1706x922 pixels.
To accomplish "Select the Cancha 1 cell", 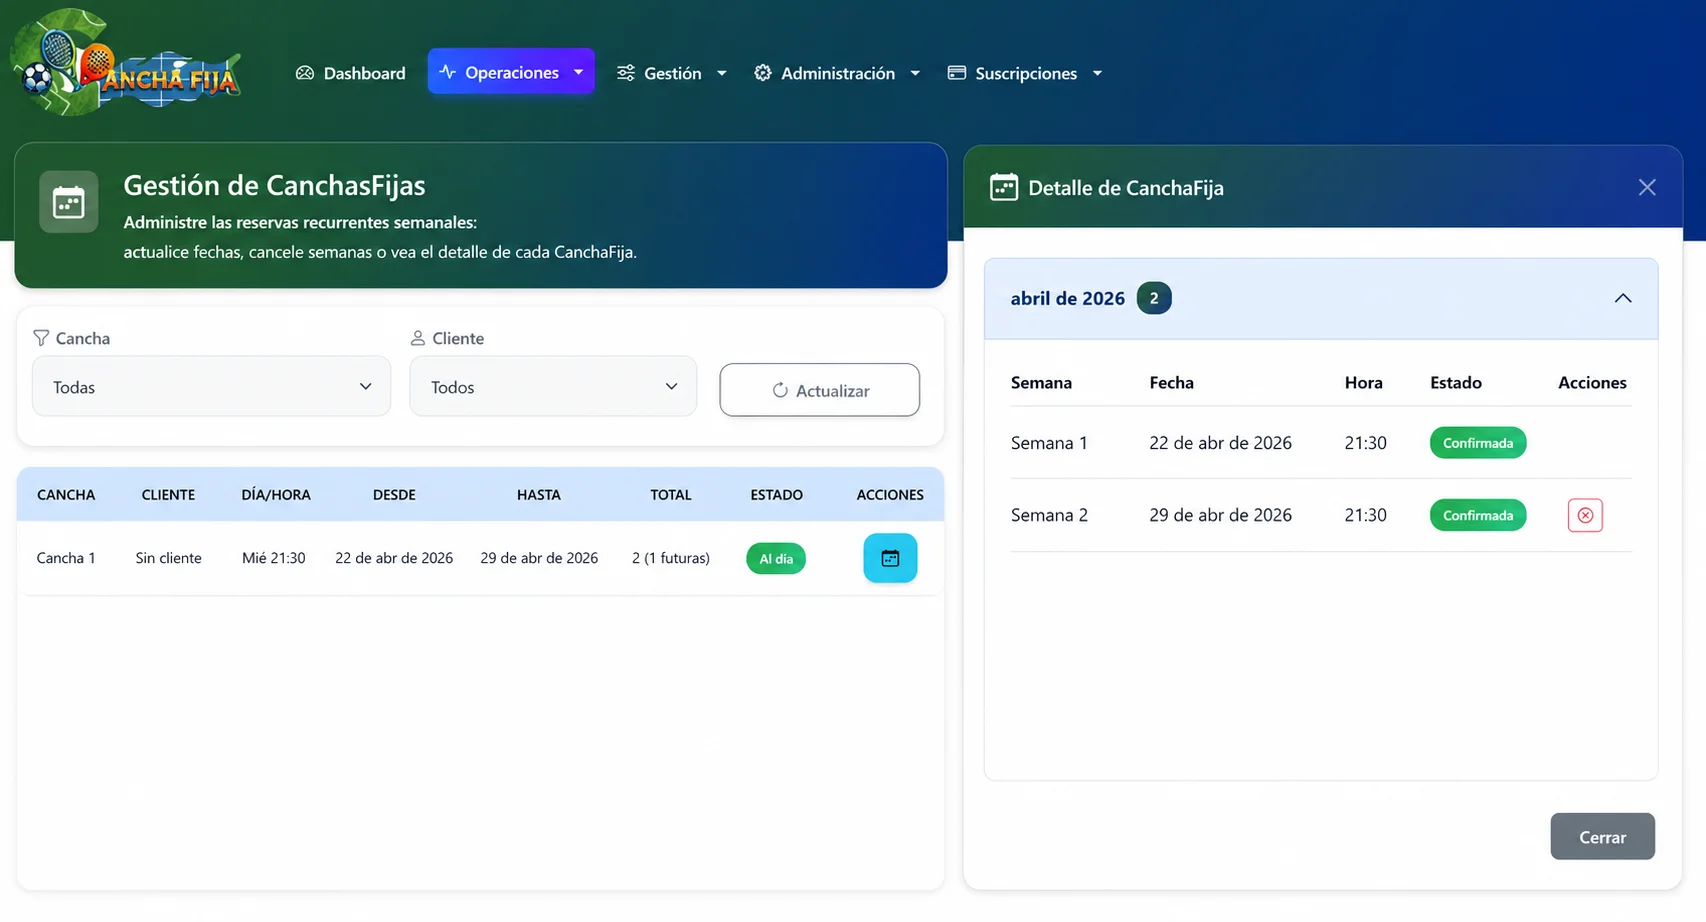I will tap(66, 558).
